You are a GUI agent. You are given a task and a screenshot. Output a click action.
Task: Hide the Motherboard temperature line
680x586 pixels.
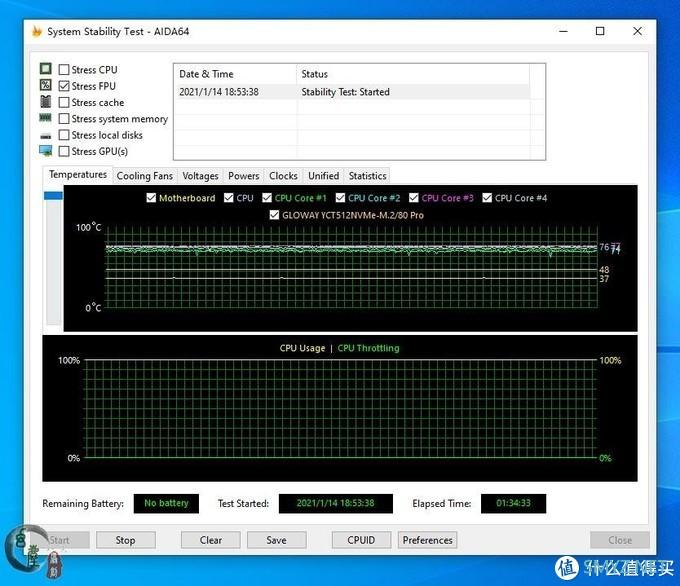pyautogui.click(x=151, y=198)
